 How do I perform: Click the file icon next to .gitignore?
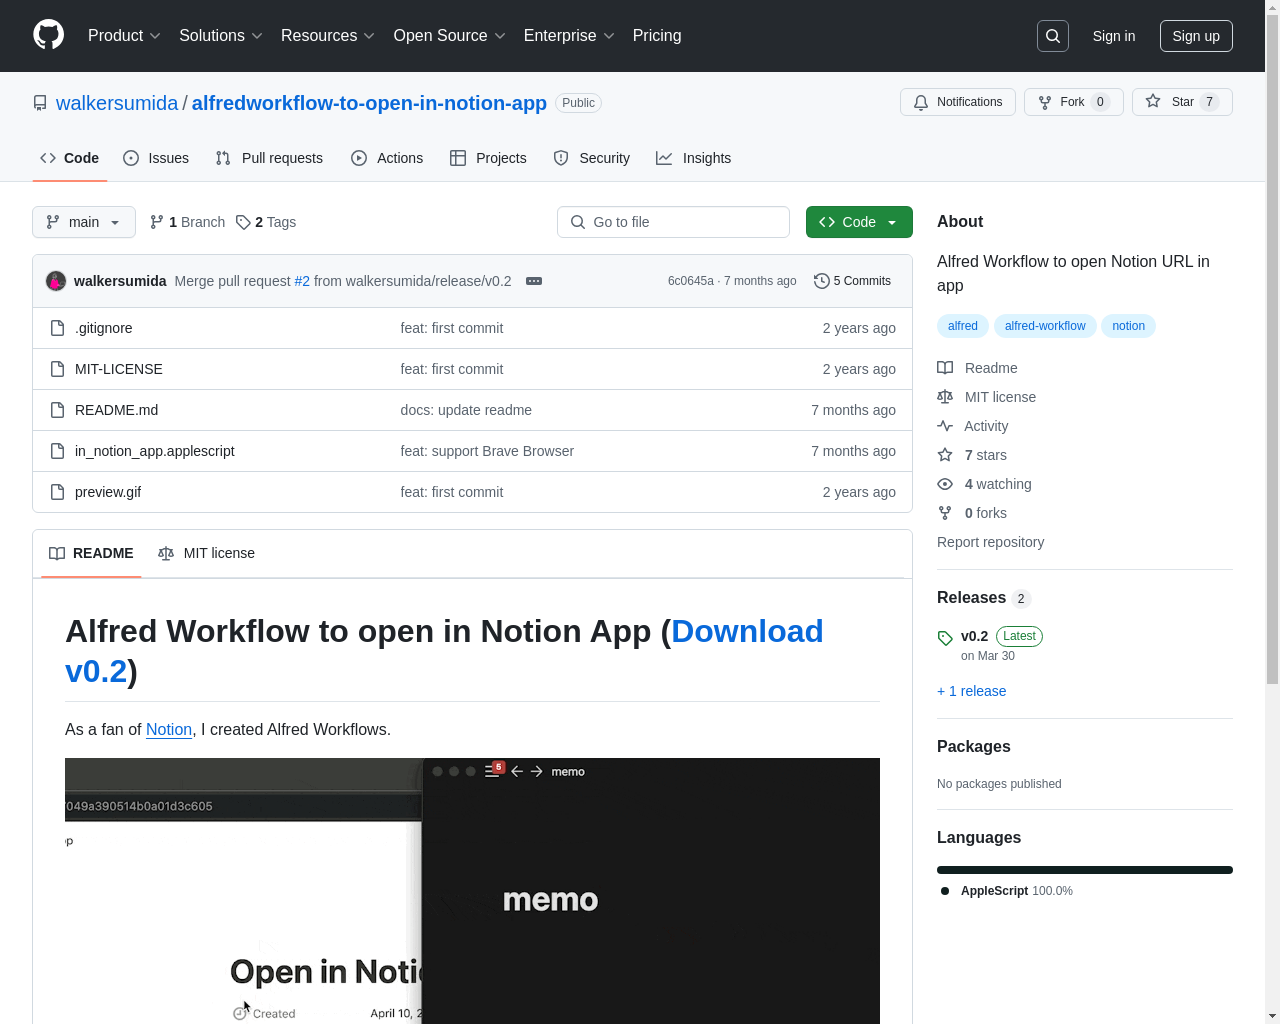[58, 328]
